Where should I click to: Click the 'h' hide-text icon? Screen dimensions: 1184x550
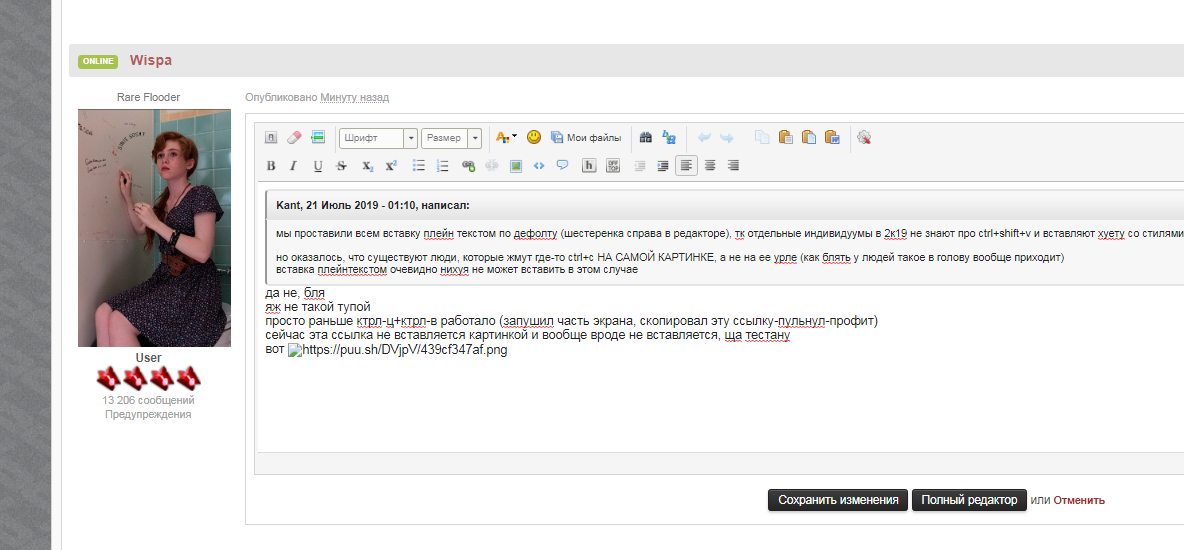[589, 165]
